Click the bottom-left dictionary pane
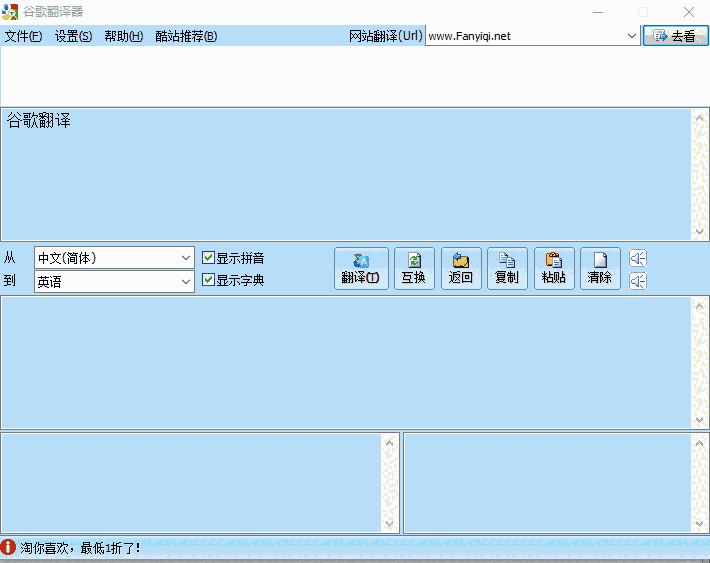710x563 pixels. click(x=191, y=483)
